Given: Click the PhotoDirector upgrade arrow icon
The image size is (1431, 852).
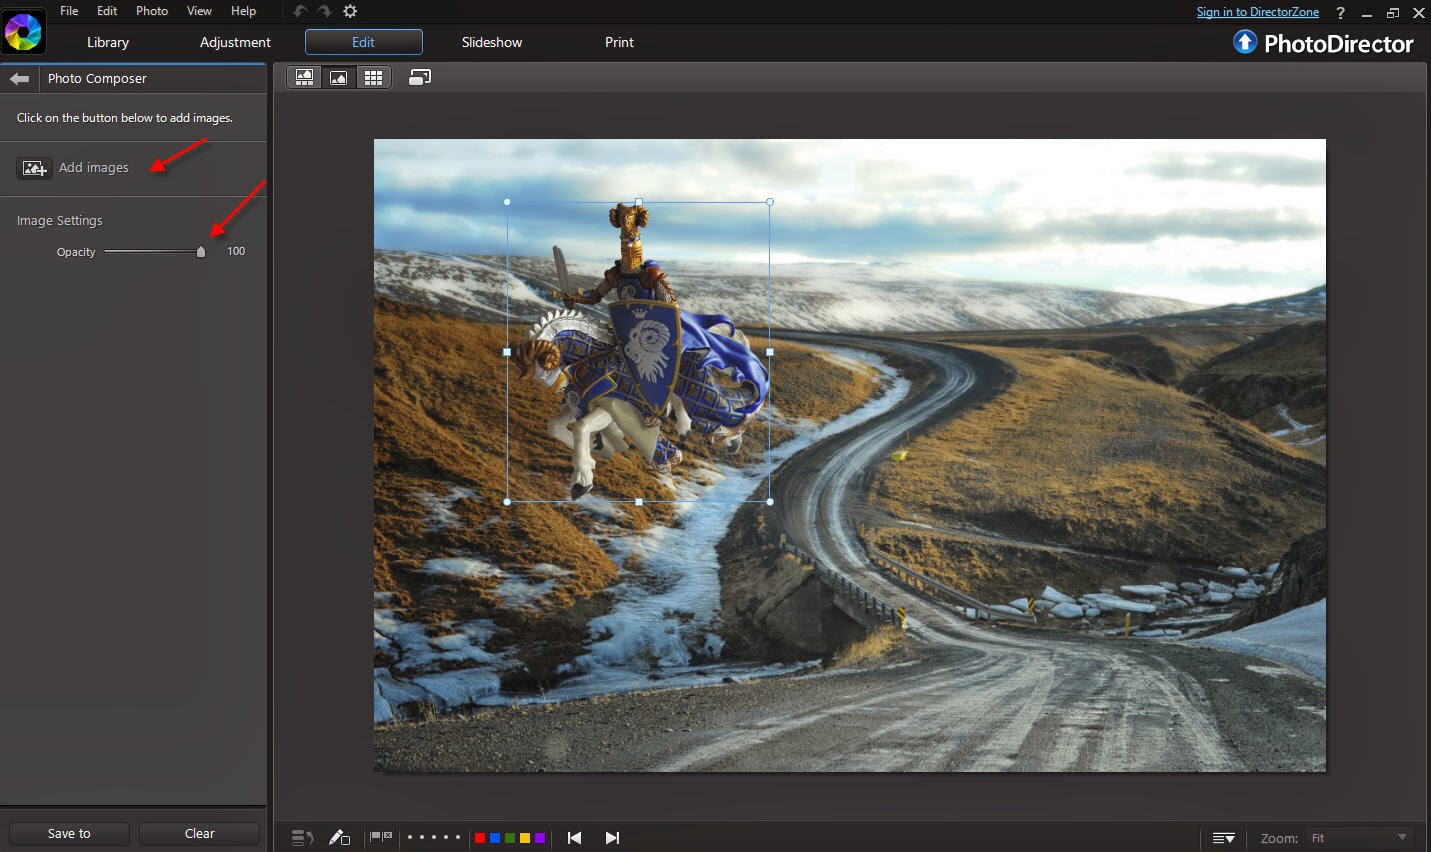Looking at the screenshot, I should coord(1245,42).
